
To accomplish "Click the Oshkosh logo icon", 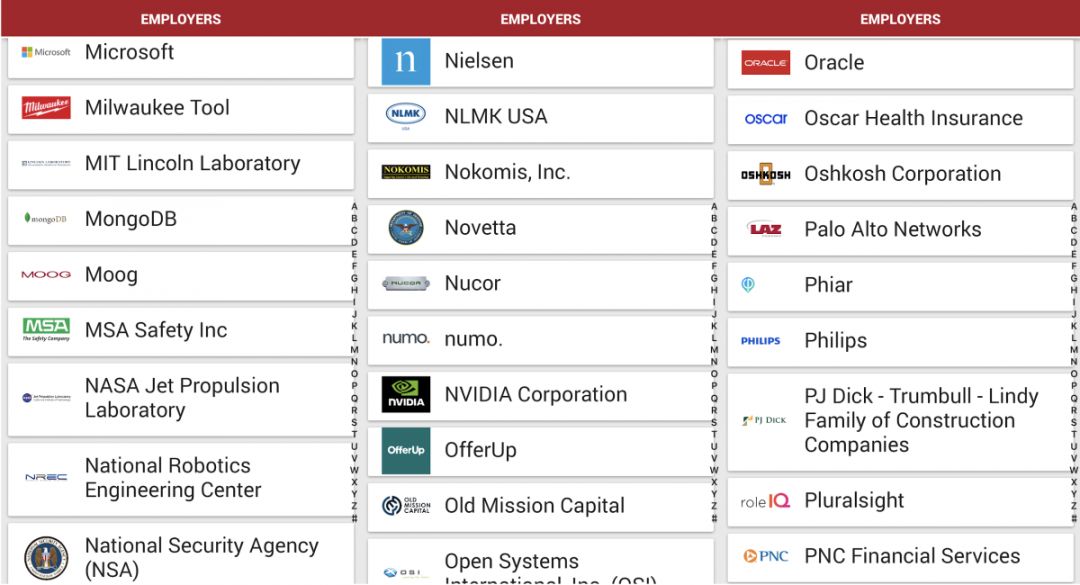I will tap(766, 174).
